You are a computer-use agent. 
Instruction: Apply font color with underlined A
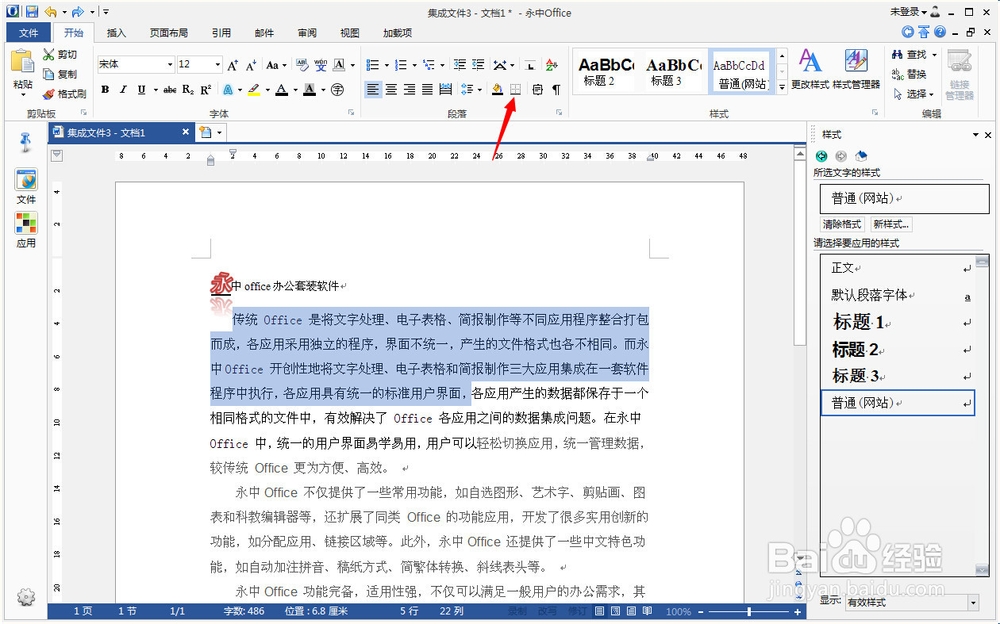point(281,89)
